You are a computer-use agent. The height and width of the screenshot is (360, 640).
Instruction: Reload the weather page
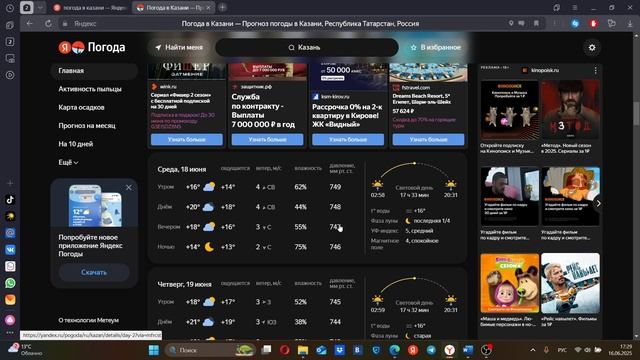point(48,24)
